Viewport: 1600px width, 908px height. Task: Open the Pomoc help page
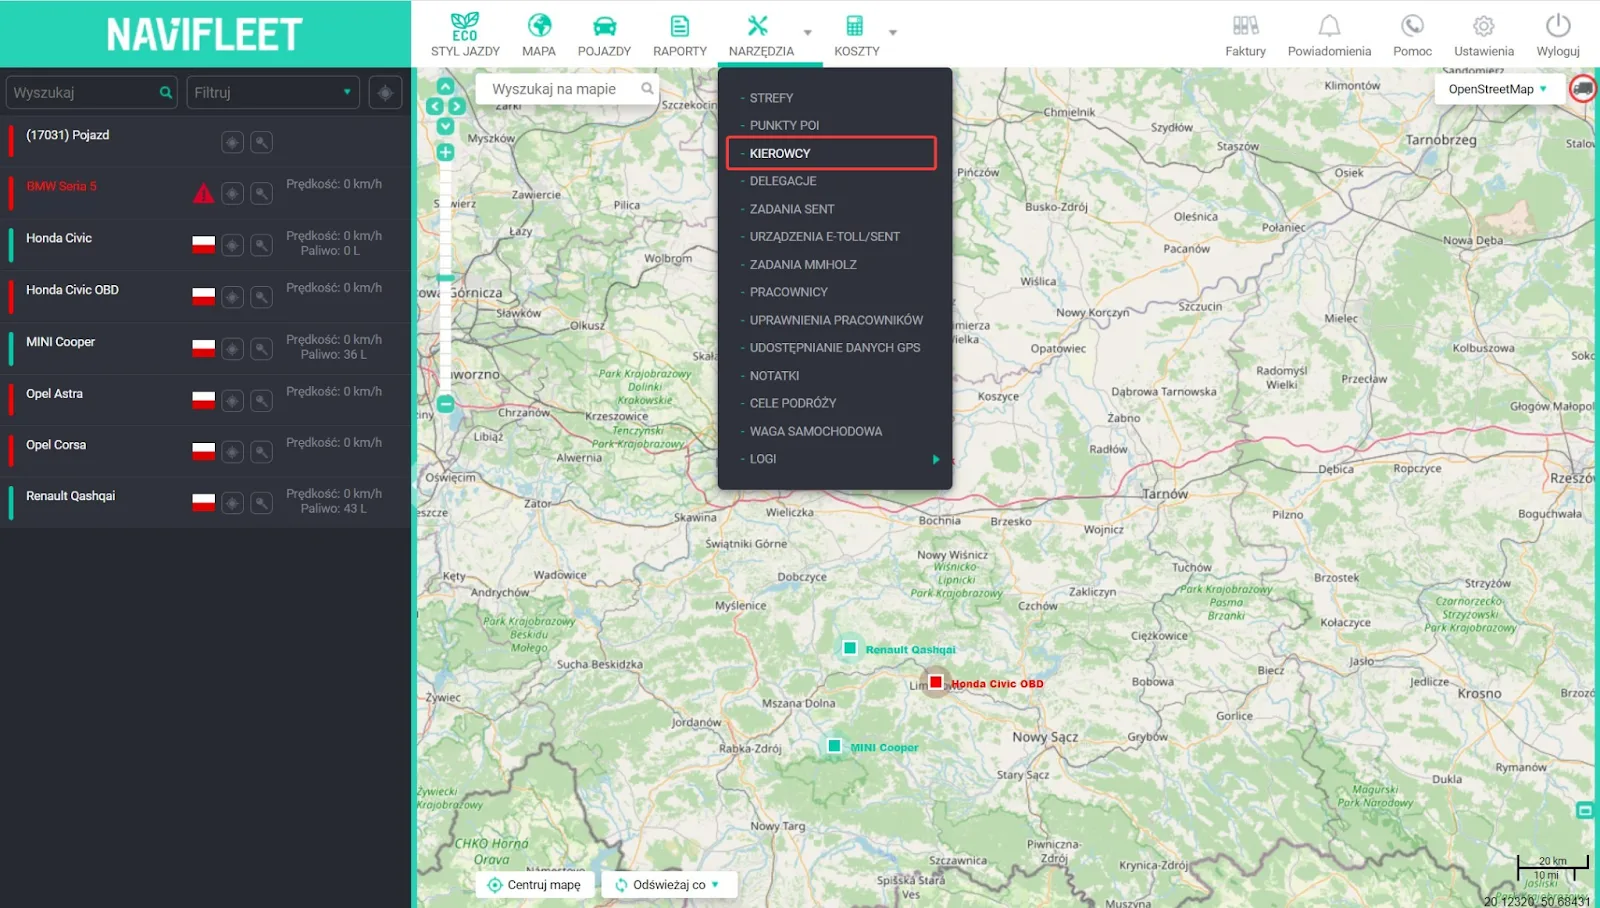pos(1412,35)
